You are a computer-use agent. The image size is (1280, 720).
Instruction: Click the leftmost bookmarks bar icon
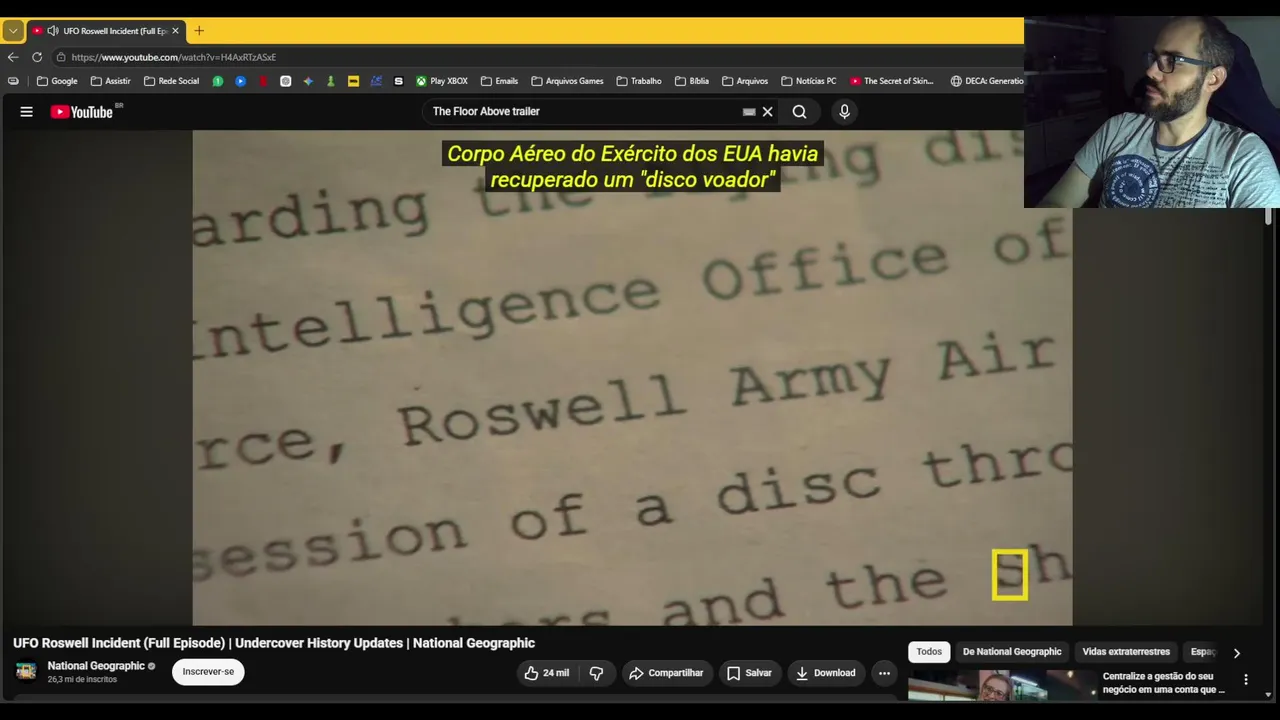(x=13, y=81)
